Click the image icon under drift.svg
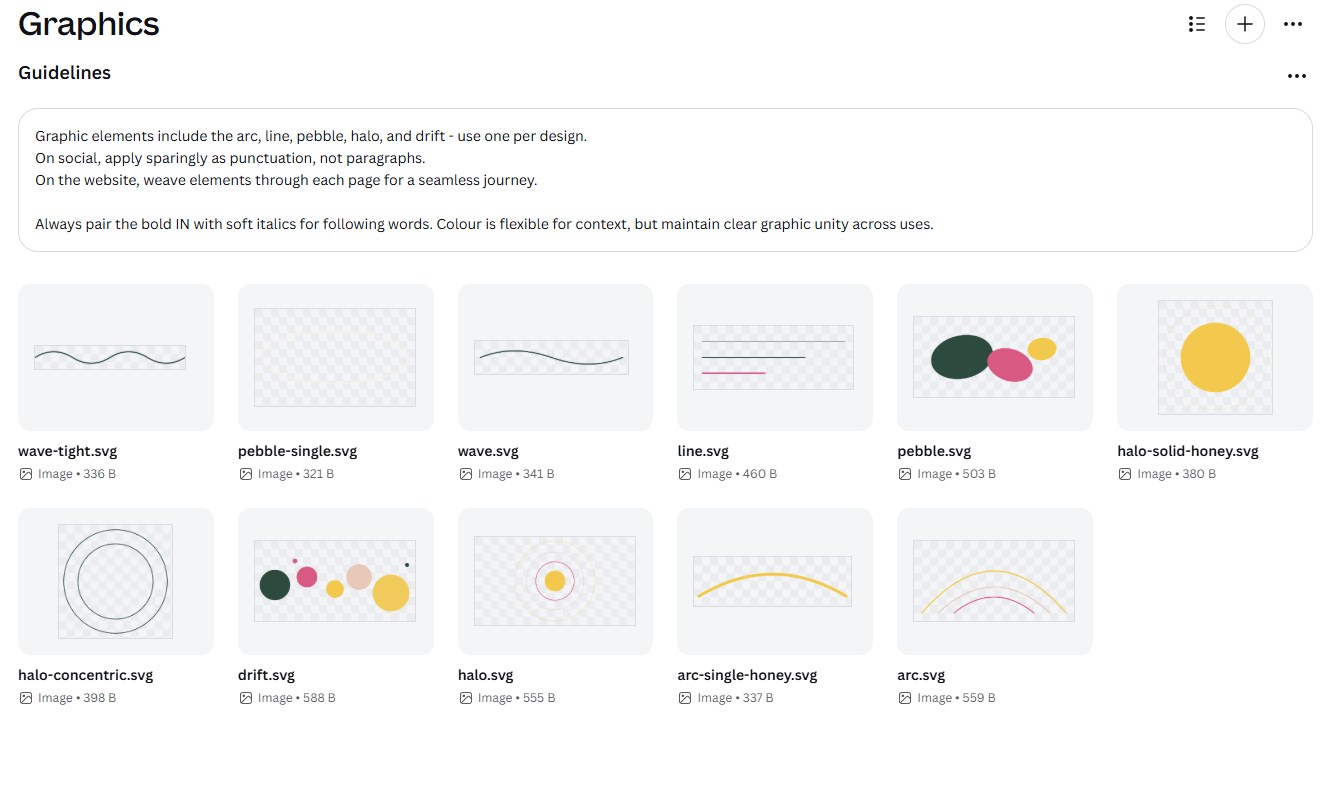The width and height of the screenshot is (1329, 812). [246, 698]
